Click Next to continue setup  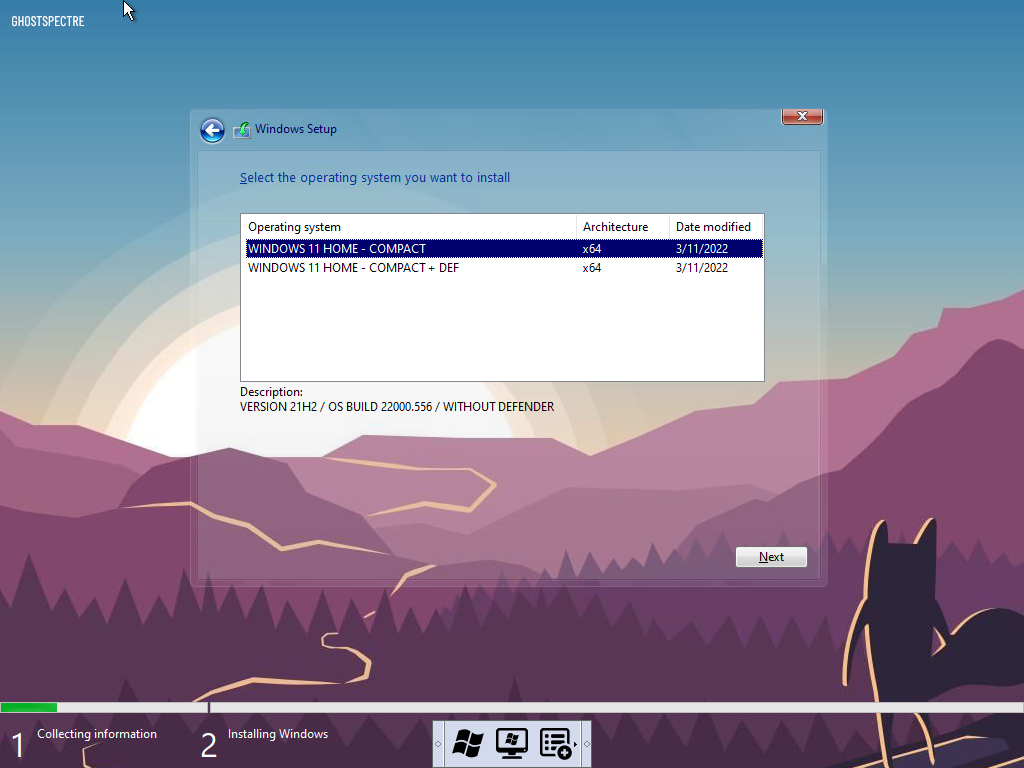(771, 557)
